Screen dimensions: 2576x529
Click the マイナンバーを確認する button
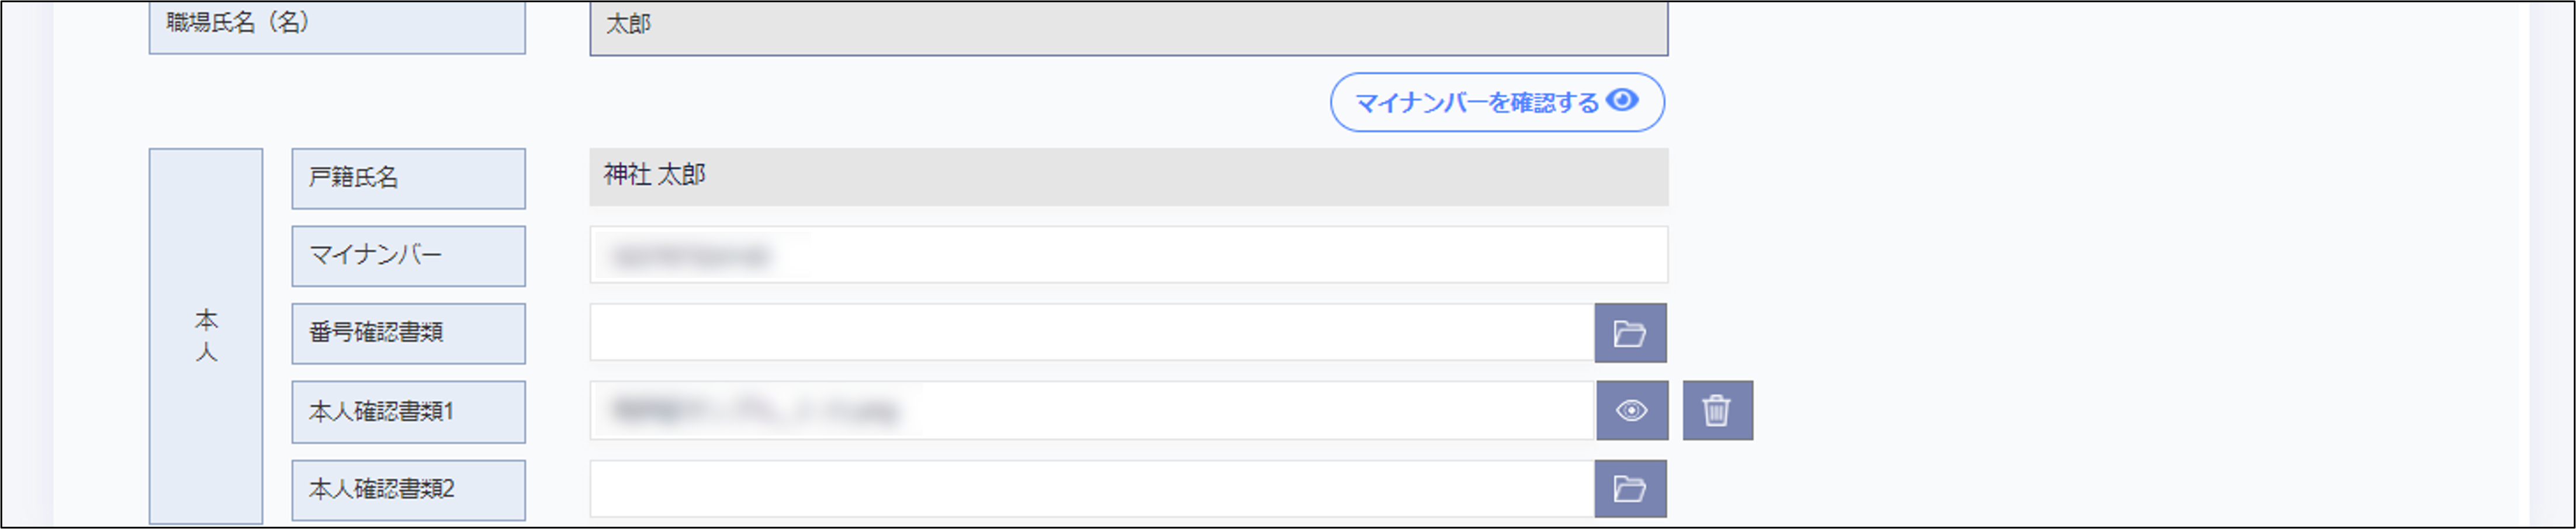pyautogui.click(x=1496, y=102)
